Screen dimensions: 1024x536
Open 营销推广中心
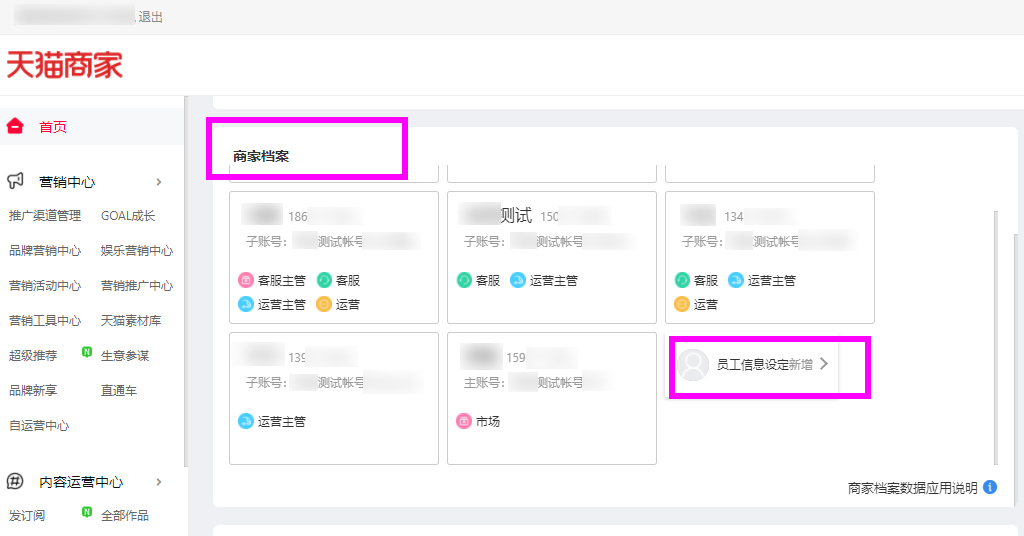click(136, 286)
